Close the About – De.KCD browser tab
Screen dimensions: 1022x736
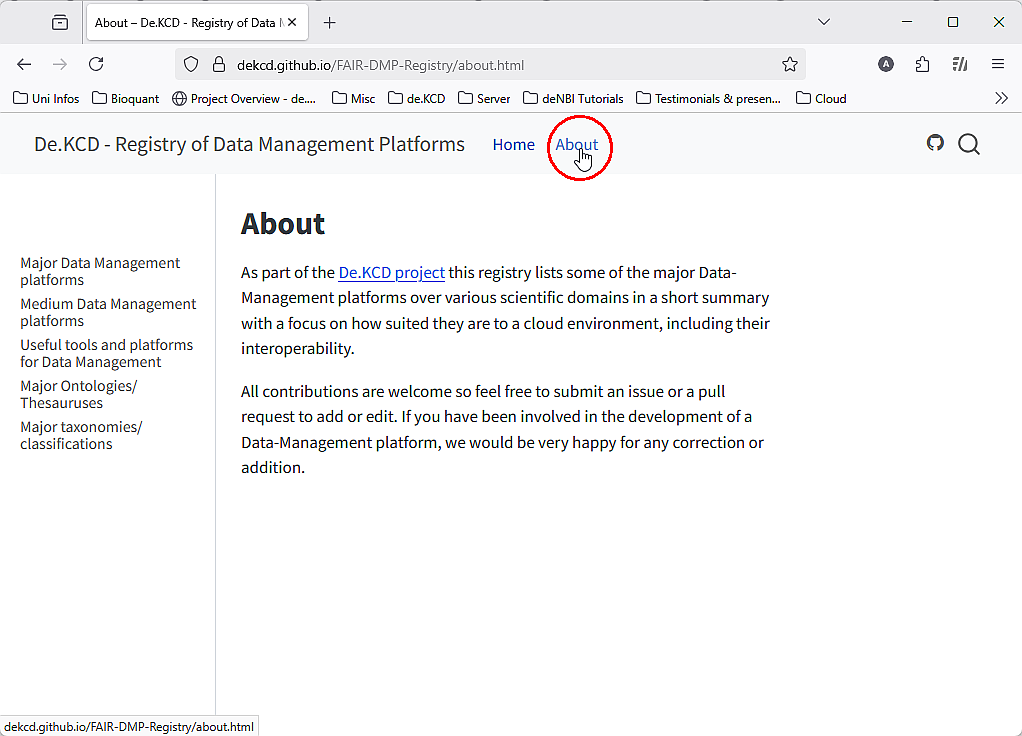click(292, 22)
